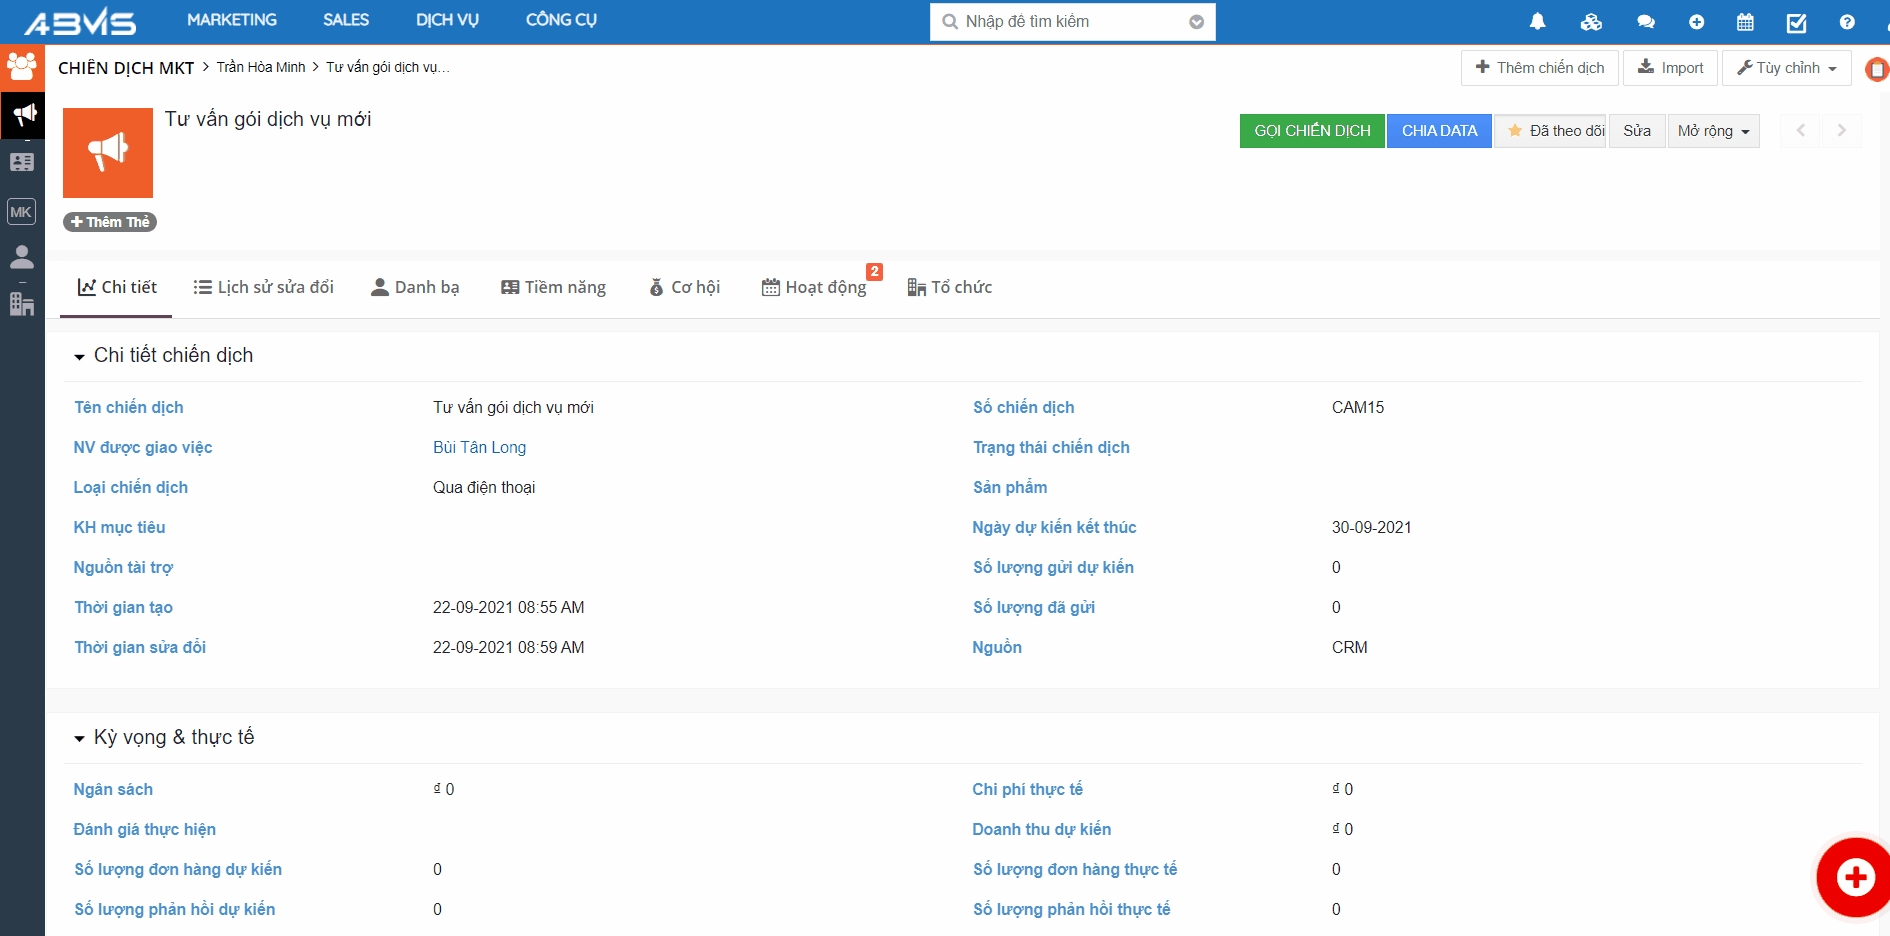Click the building organization icon in sidebar
This screenshot has width=1890, height=936.
point(22,304)
